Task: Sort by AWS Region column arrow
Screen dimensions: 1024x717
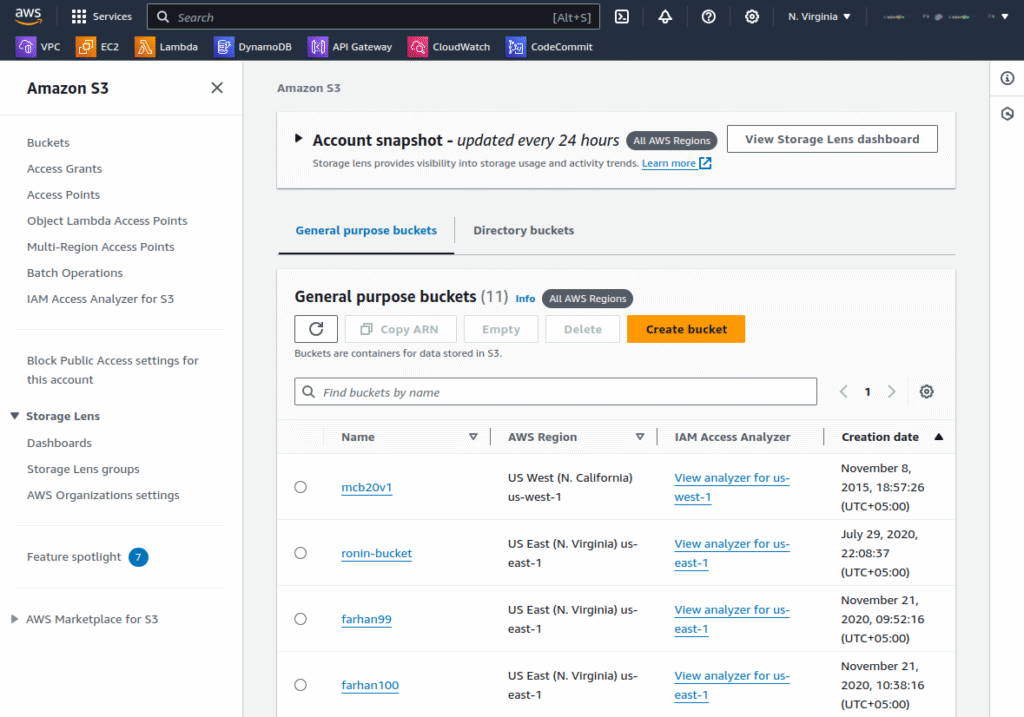Action: [x=640, y=437]
